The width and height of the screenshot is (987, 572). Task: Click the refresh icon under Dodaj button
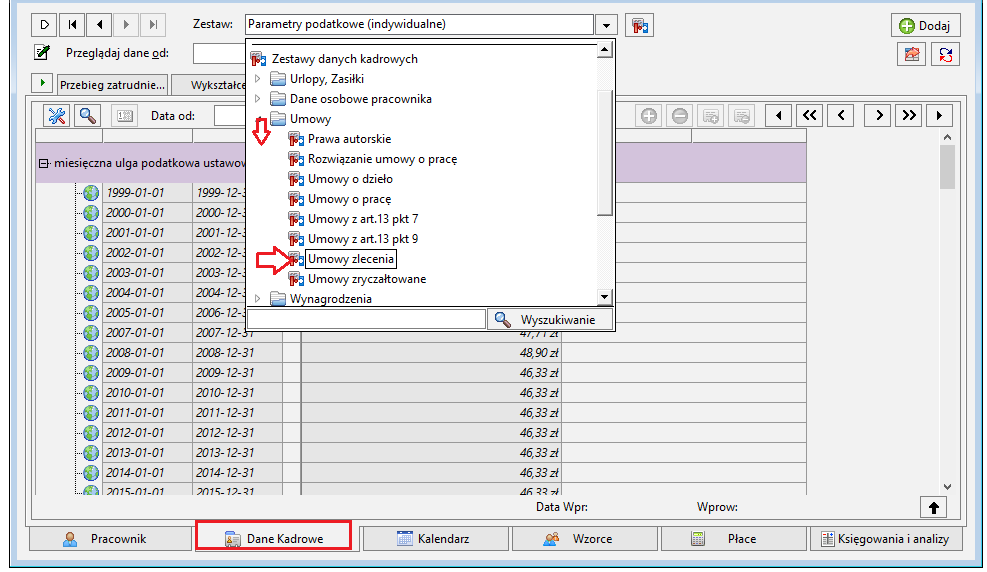click(945, 55)
